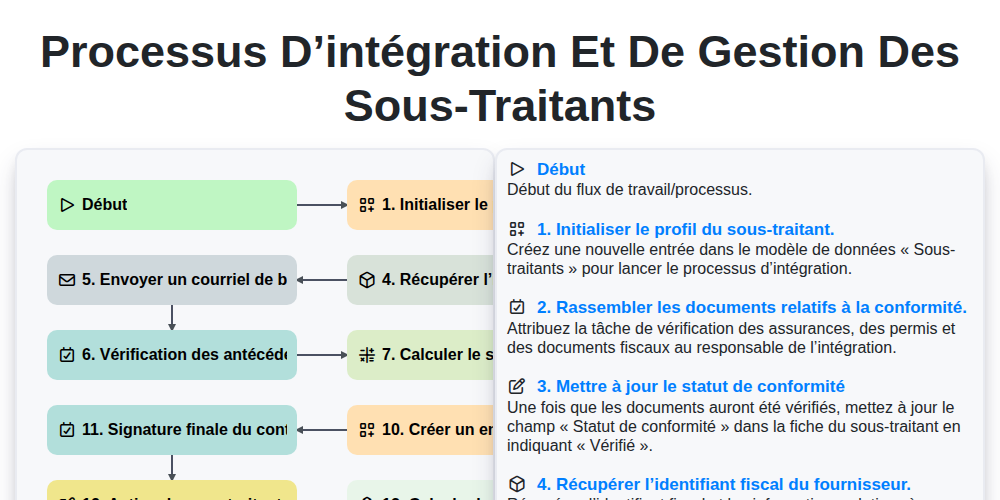Click the yellow flowchart node at the bottom left
Viewport: 1000px width, 500px height.
tap(172, 490)
